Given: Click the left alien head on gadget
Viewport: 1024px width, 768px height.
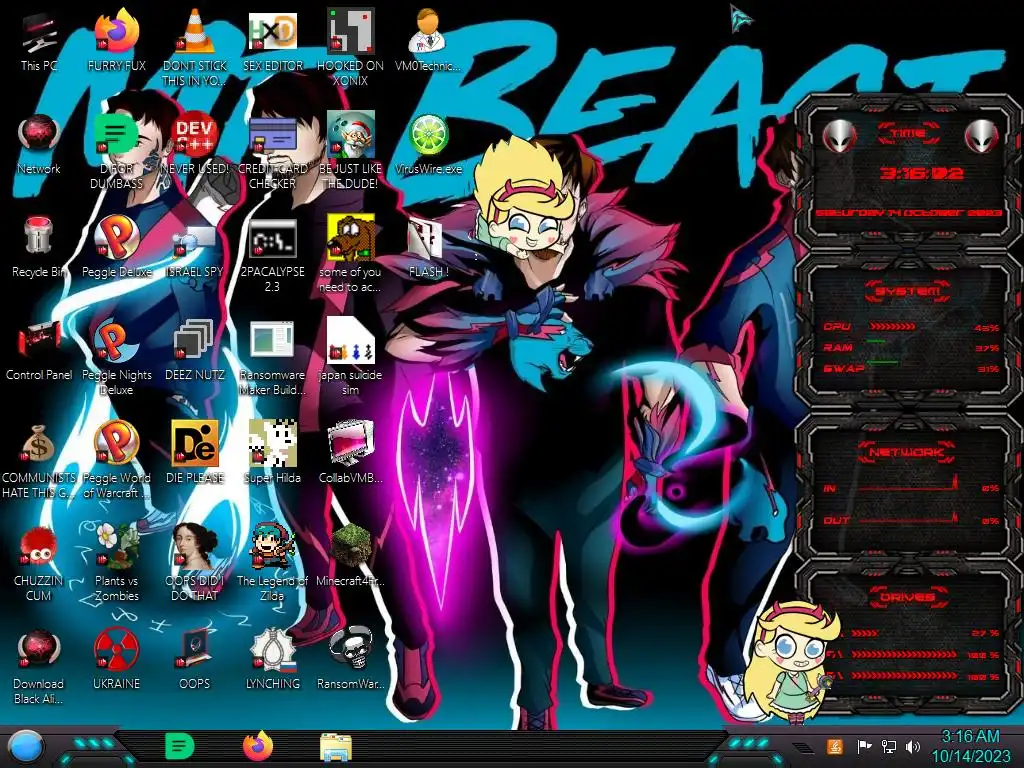Looking at the screenshot, I should click(x=839, y=136).
